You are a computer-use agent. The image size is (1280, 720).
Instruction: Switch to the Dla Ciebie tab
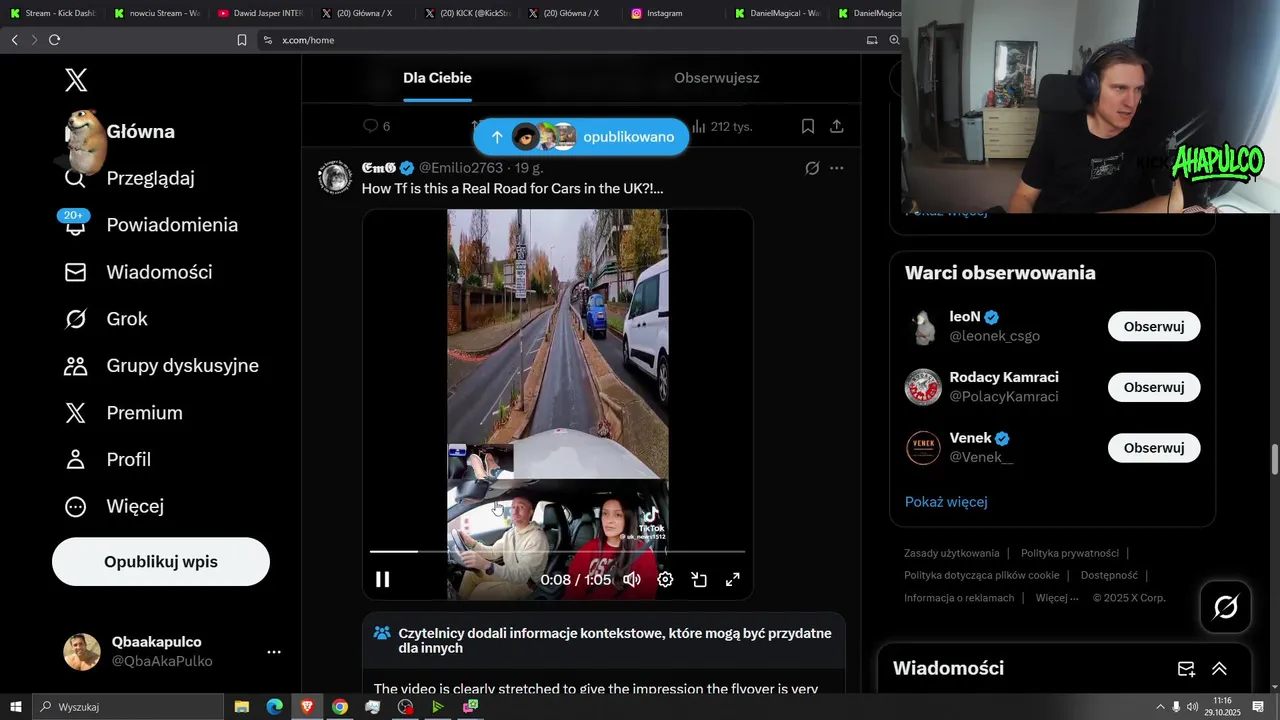coord(437,78)
